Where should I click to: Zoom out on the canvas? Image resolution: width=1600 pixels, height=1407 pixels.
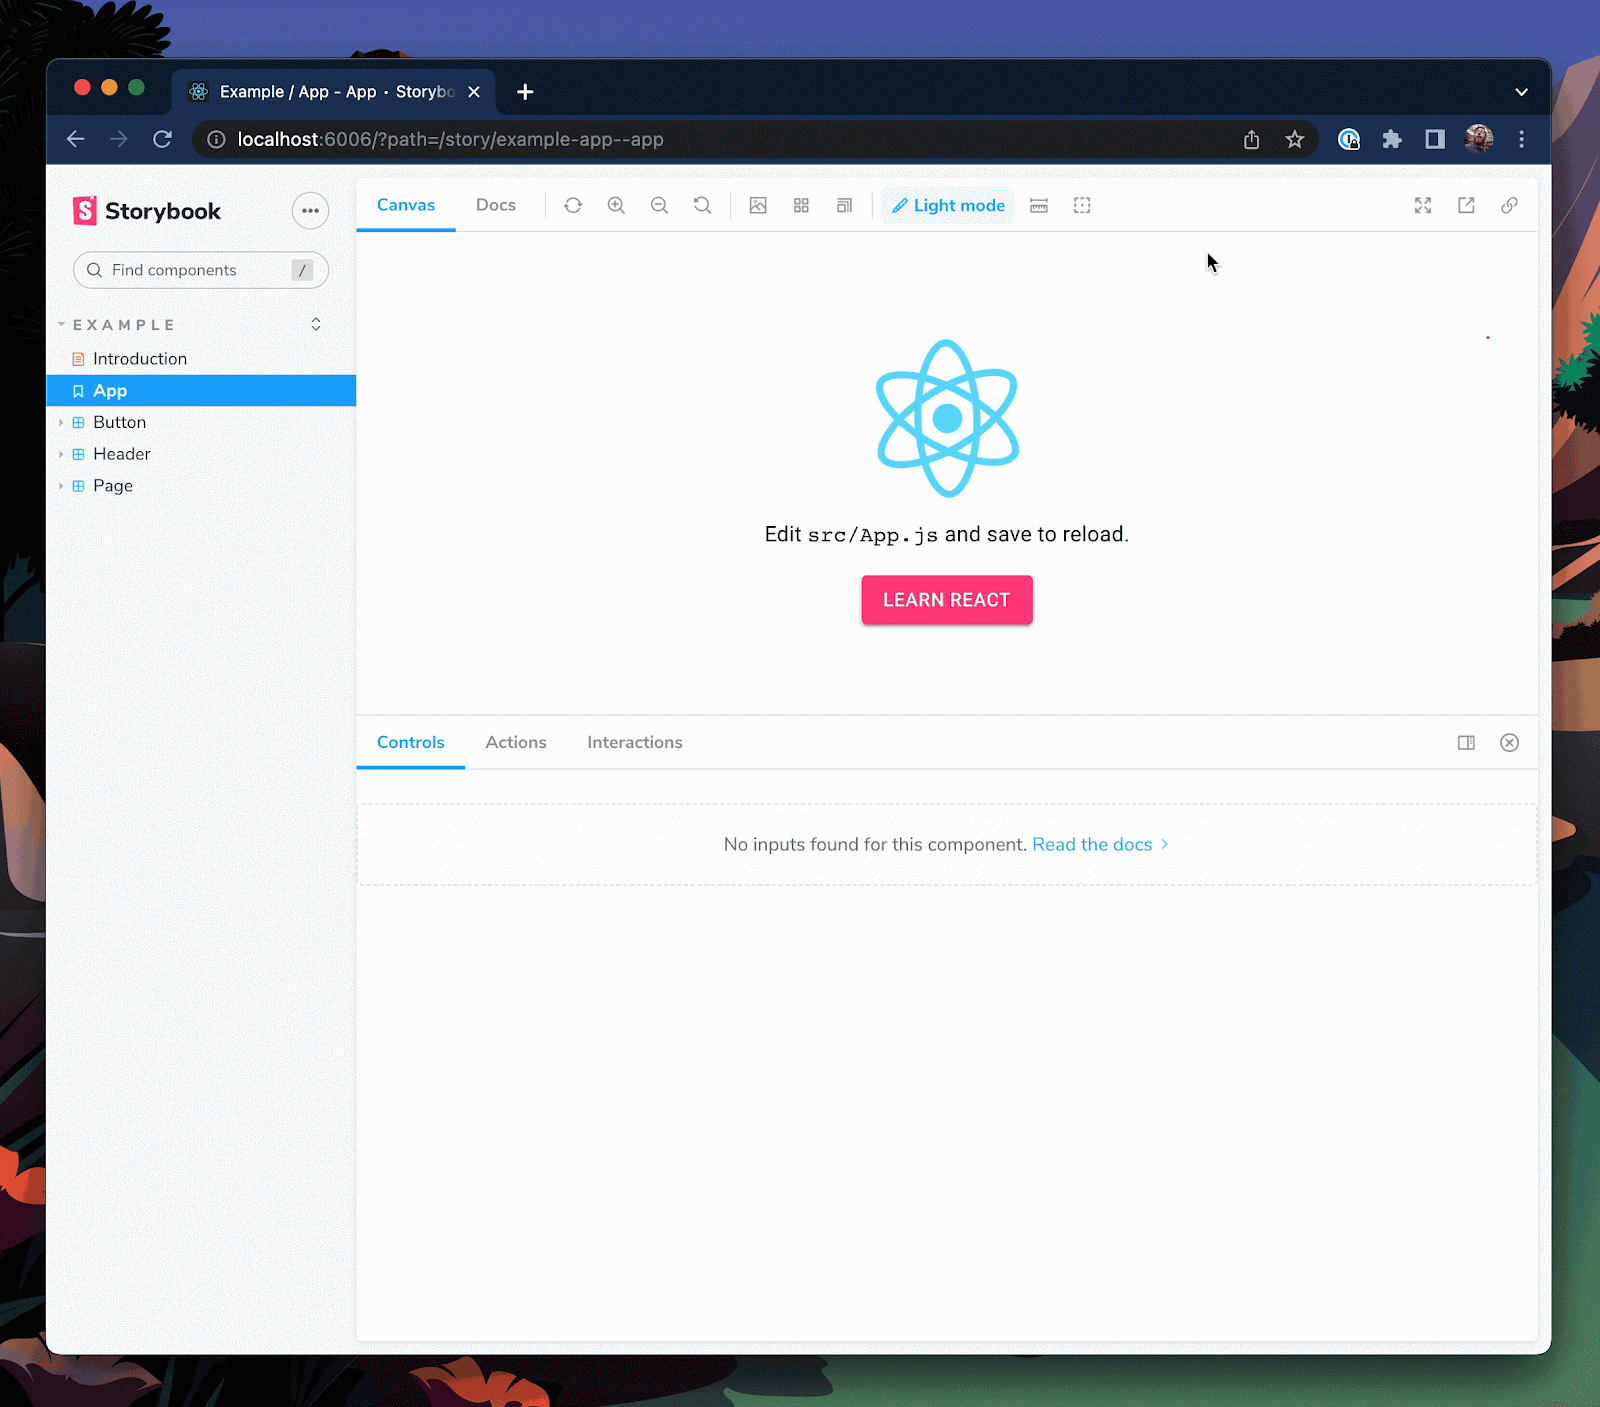(x=659, y=206)
